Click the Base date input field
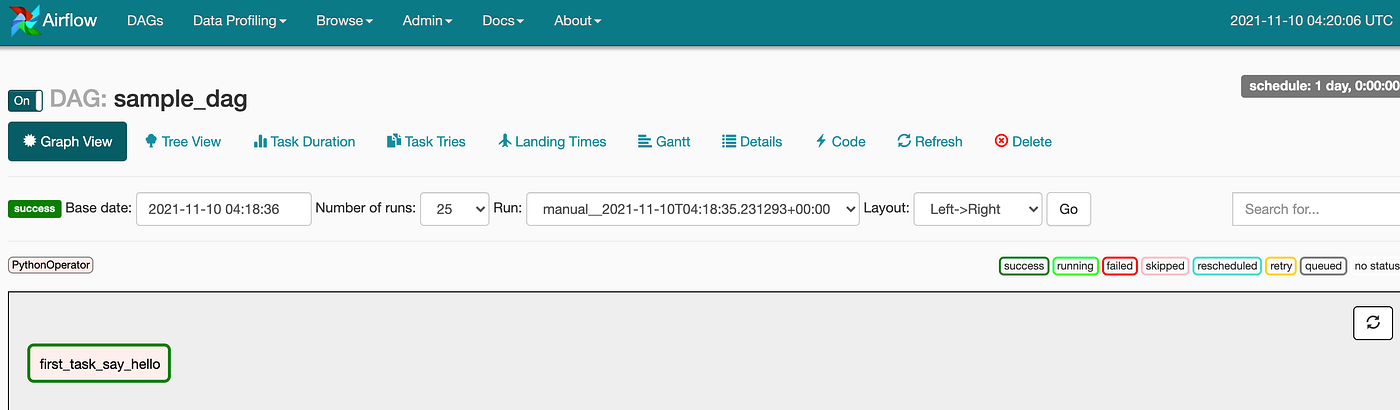 [223, 209]
